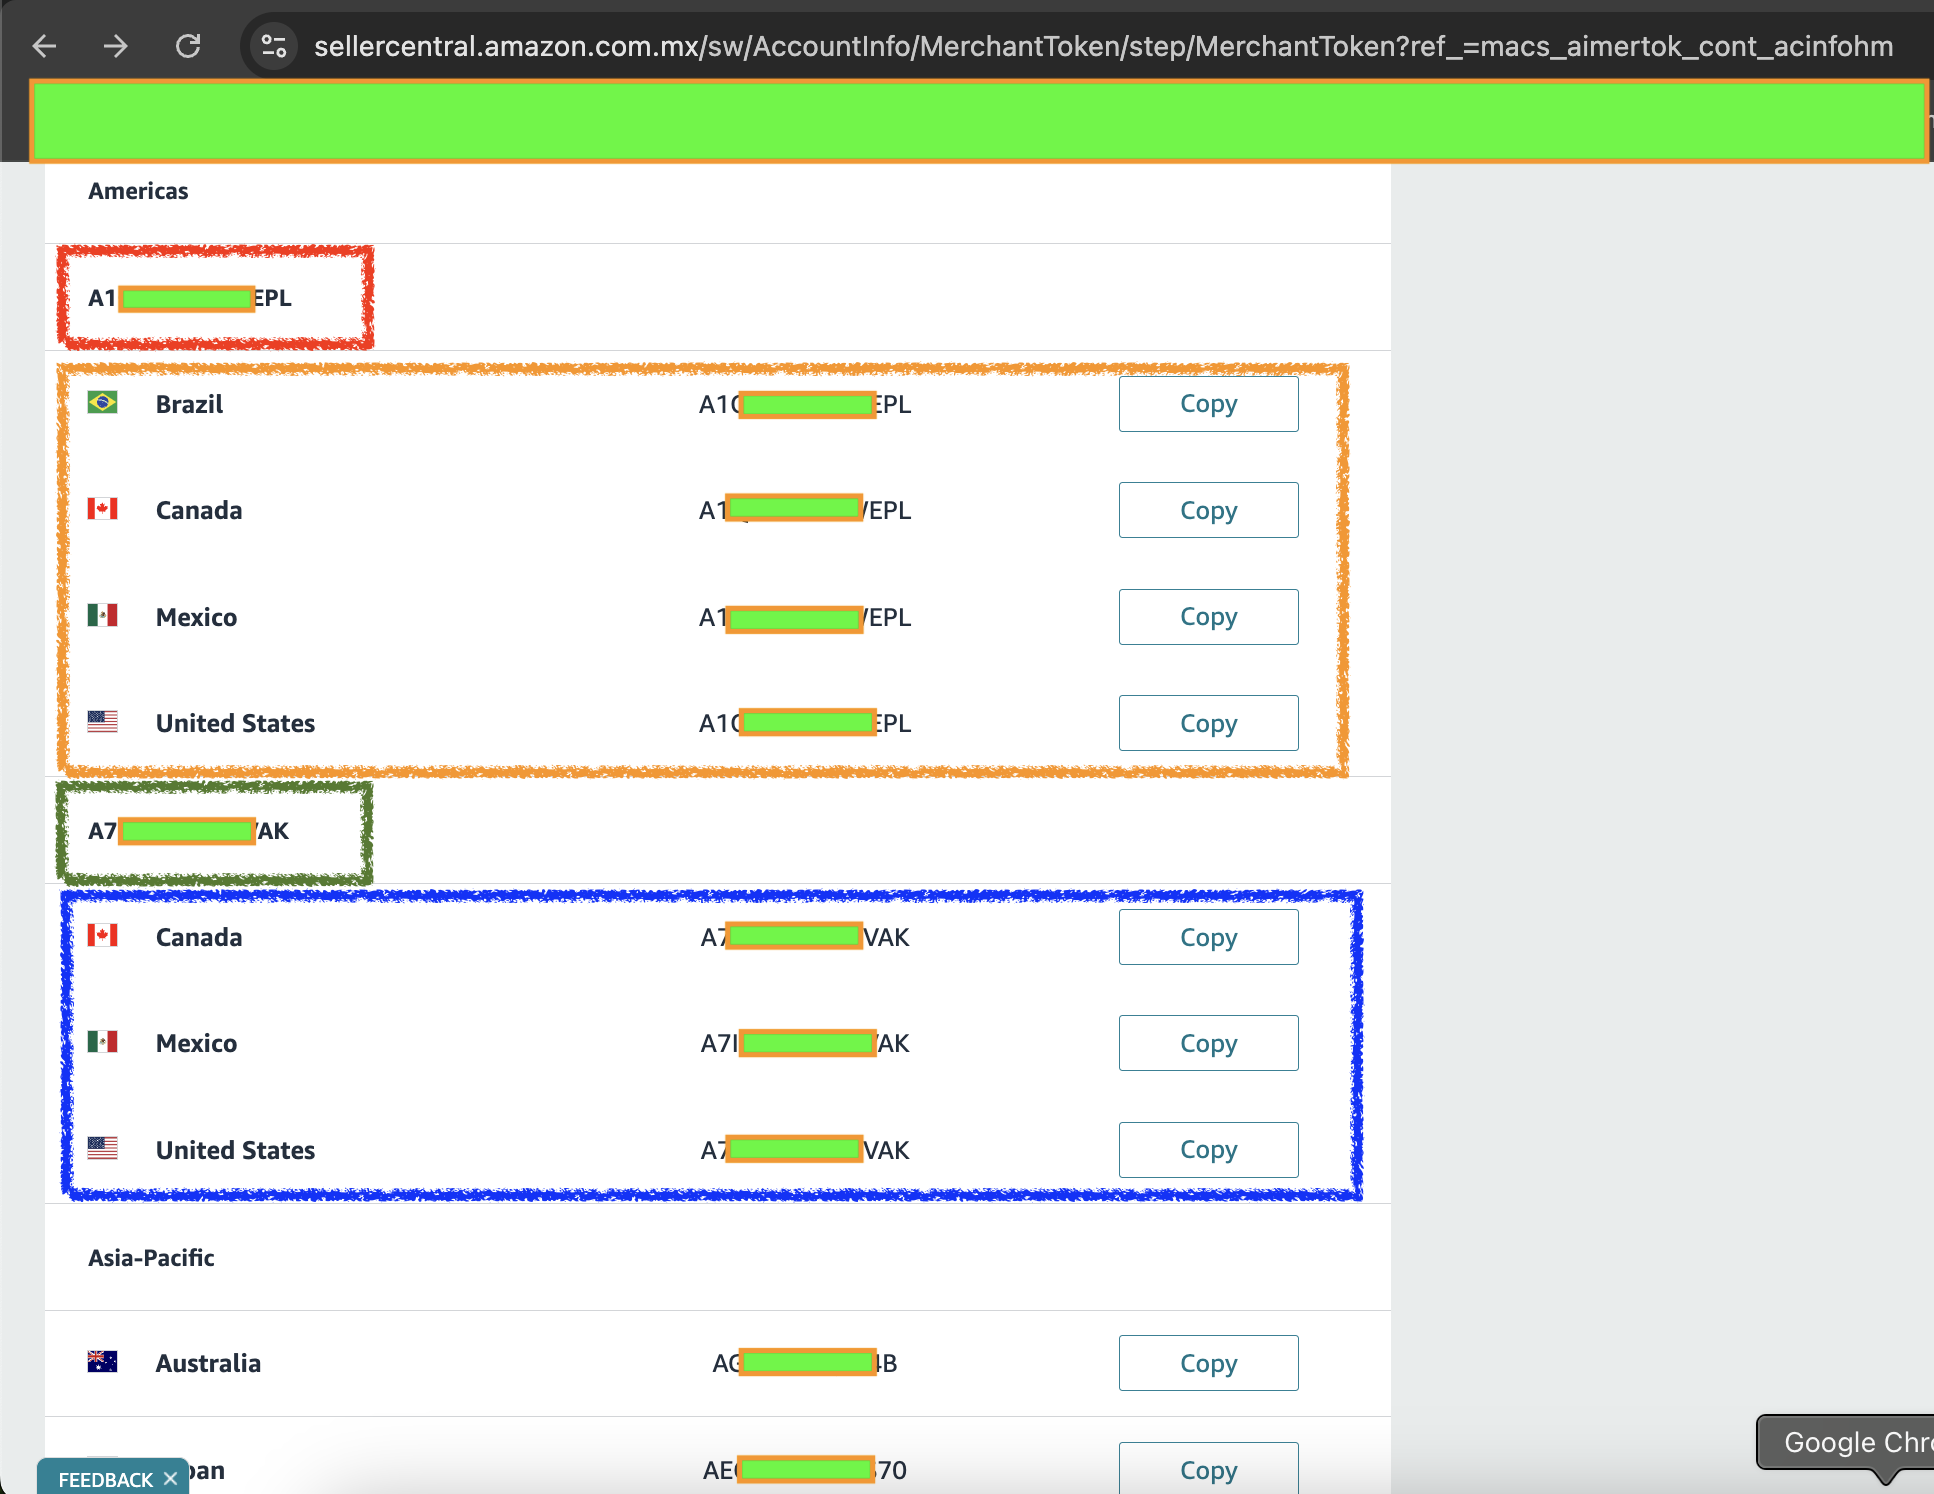This screenshot has height=1494, width=1934.
Task: Click the Mexico flag in the EPL group
Action: [x=102, y=615]
